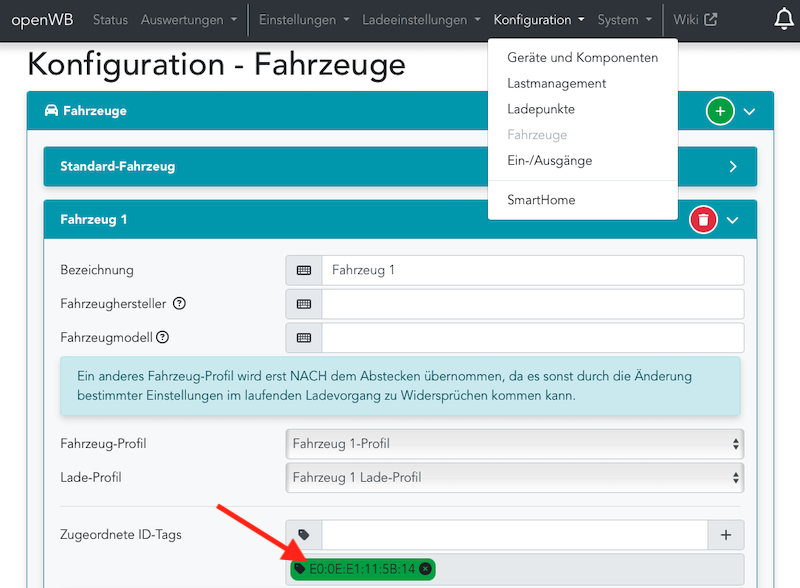Viewport: 800px width, 588px height.
Task: Collapse the Fahrzeuge card chevron
Action: pos(749,111)
